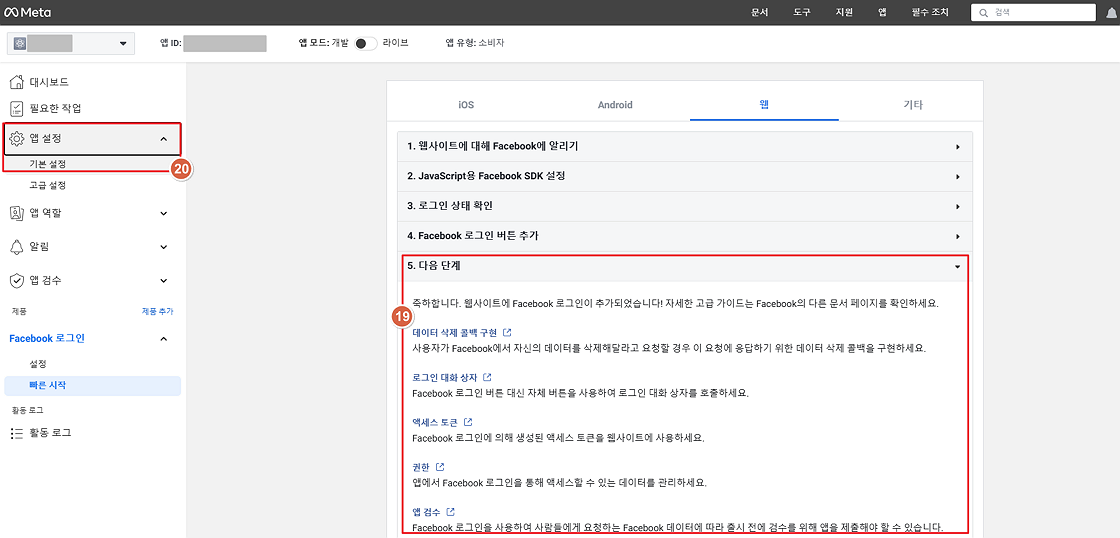Open the 앱 top menu
Screen dimensions: 1120x538
click(x=882, y=13)
